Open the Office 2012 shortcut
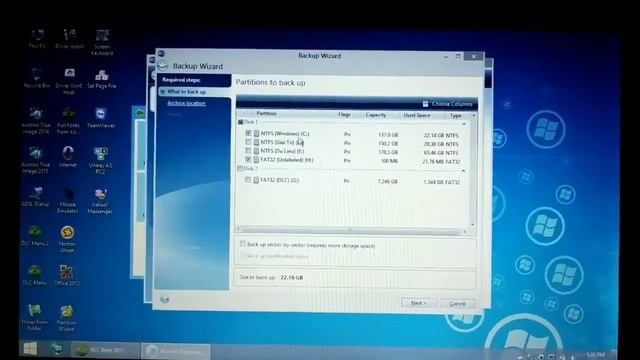This screenshot has height=360, width=640. click(67, 275)
